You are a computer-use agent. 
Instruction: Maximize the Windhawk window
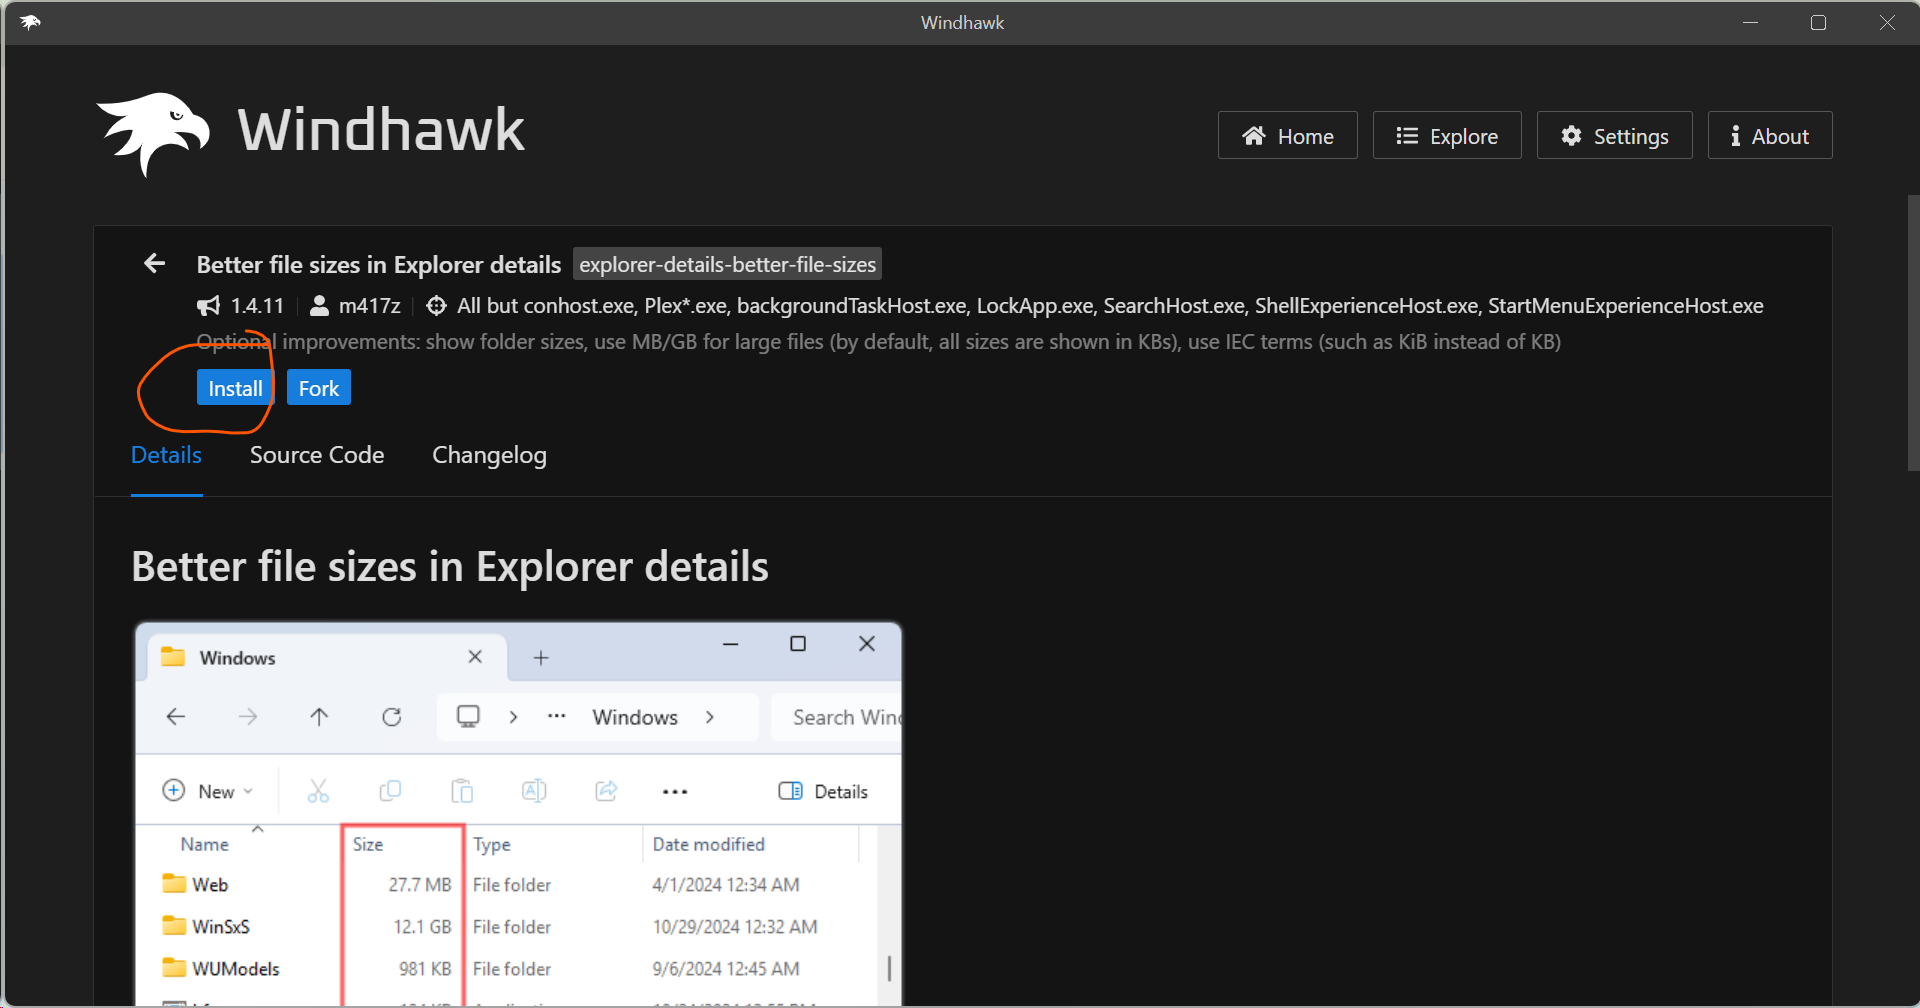[1818, 22]
